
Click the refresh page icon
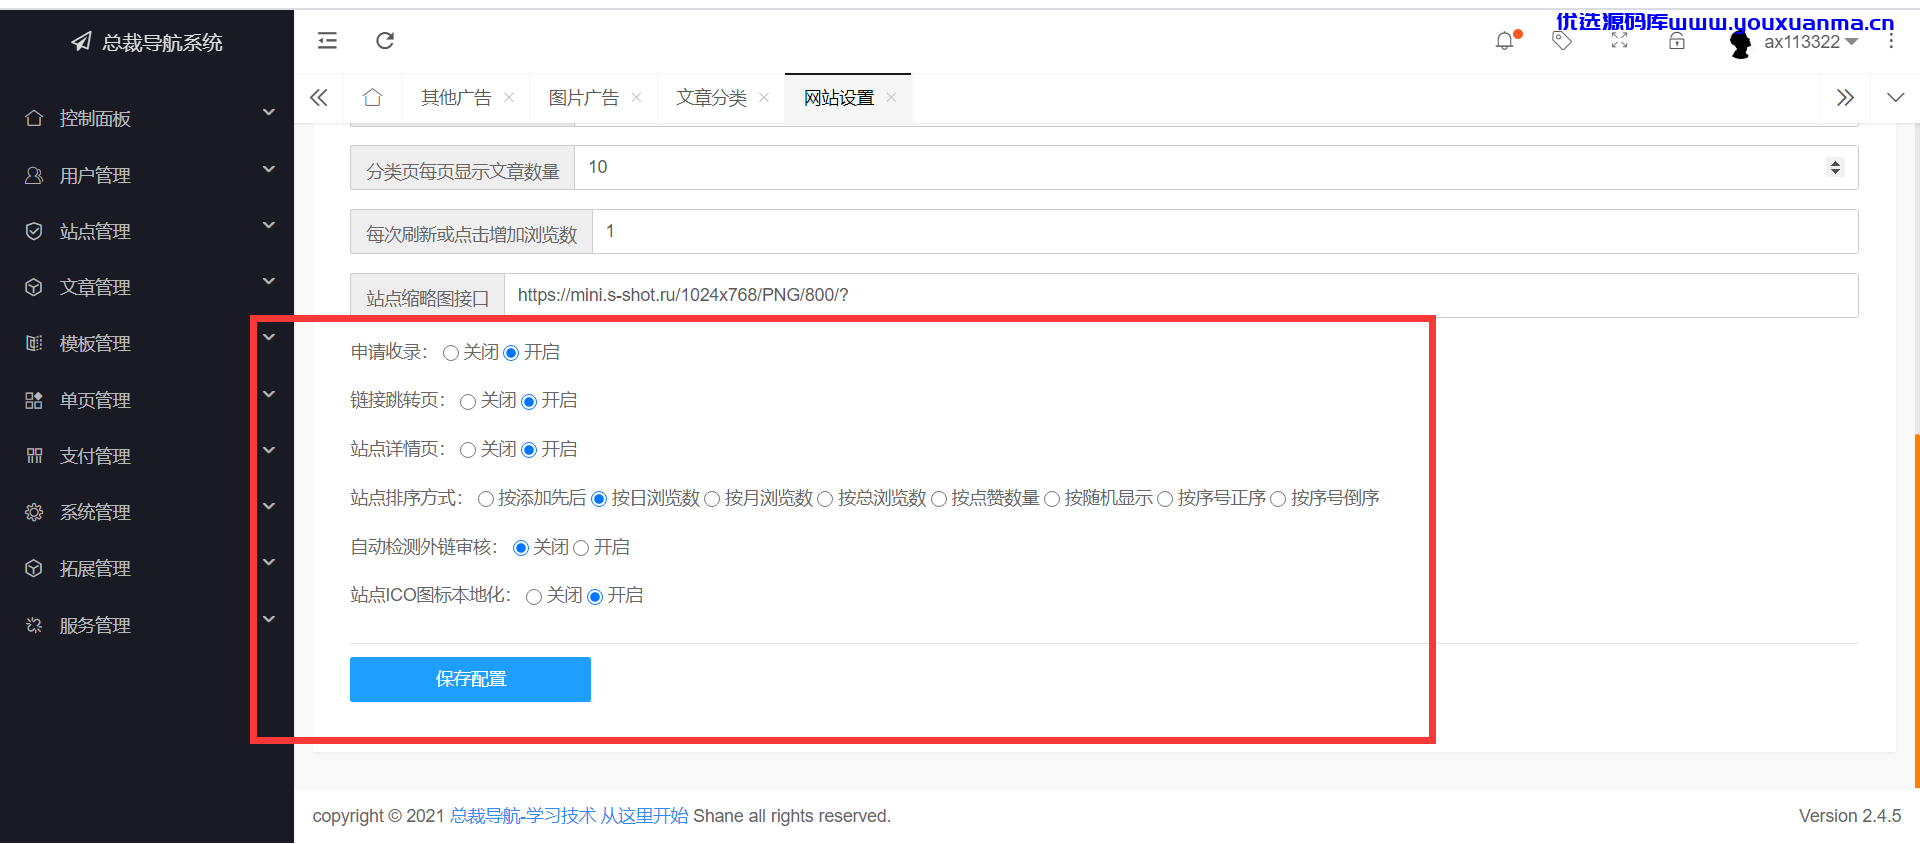[x=385, y=41]
